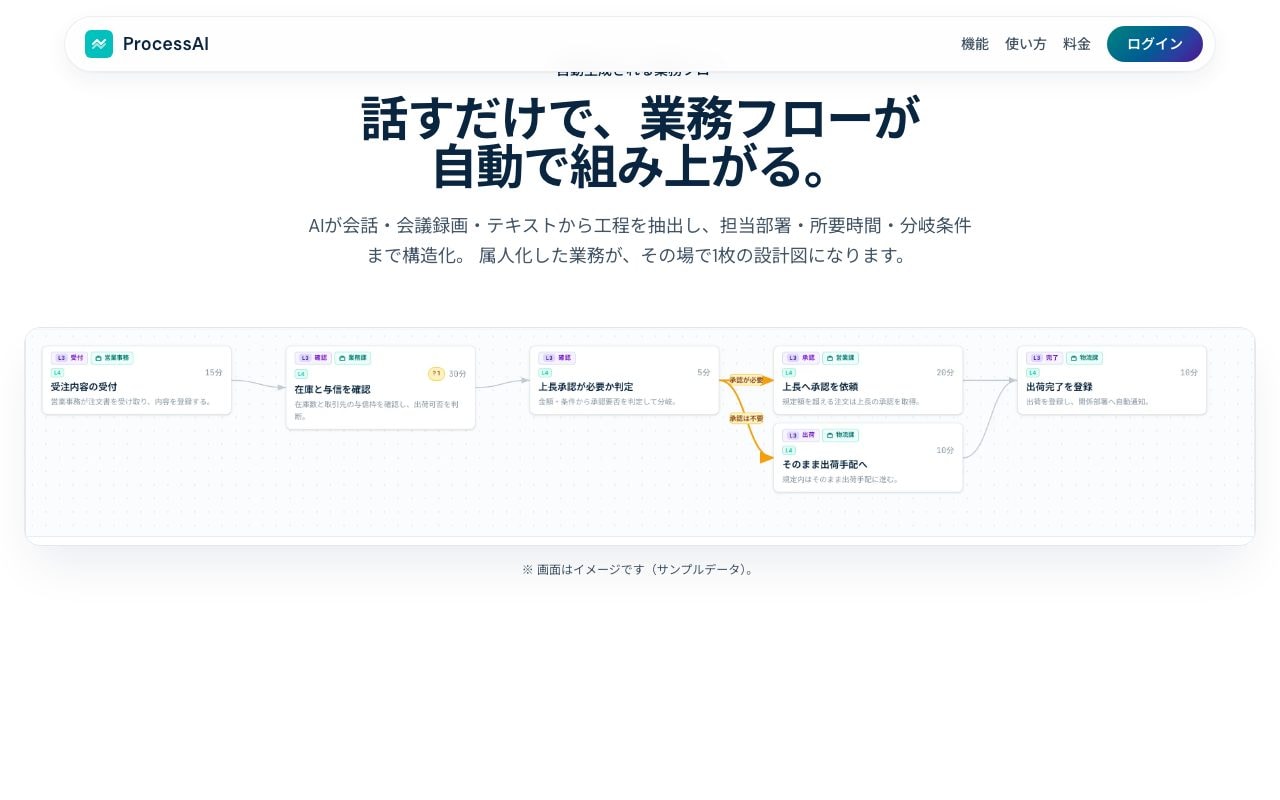Click description 営業事務が注文書を受け取り、内容を登録する。
1280x800 pixels.
point(131,401)
